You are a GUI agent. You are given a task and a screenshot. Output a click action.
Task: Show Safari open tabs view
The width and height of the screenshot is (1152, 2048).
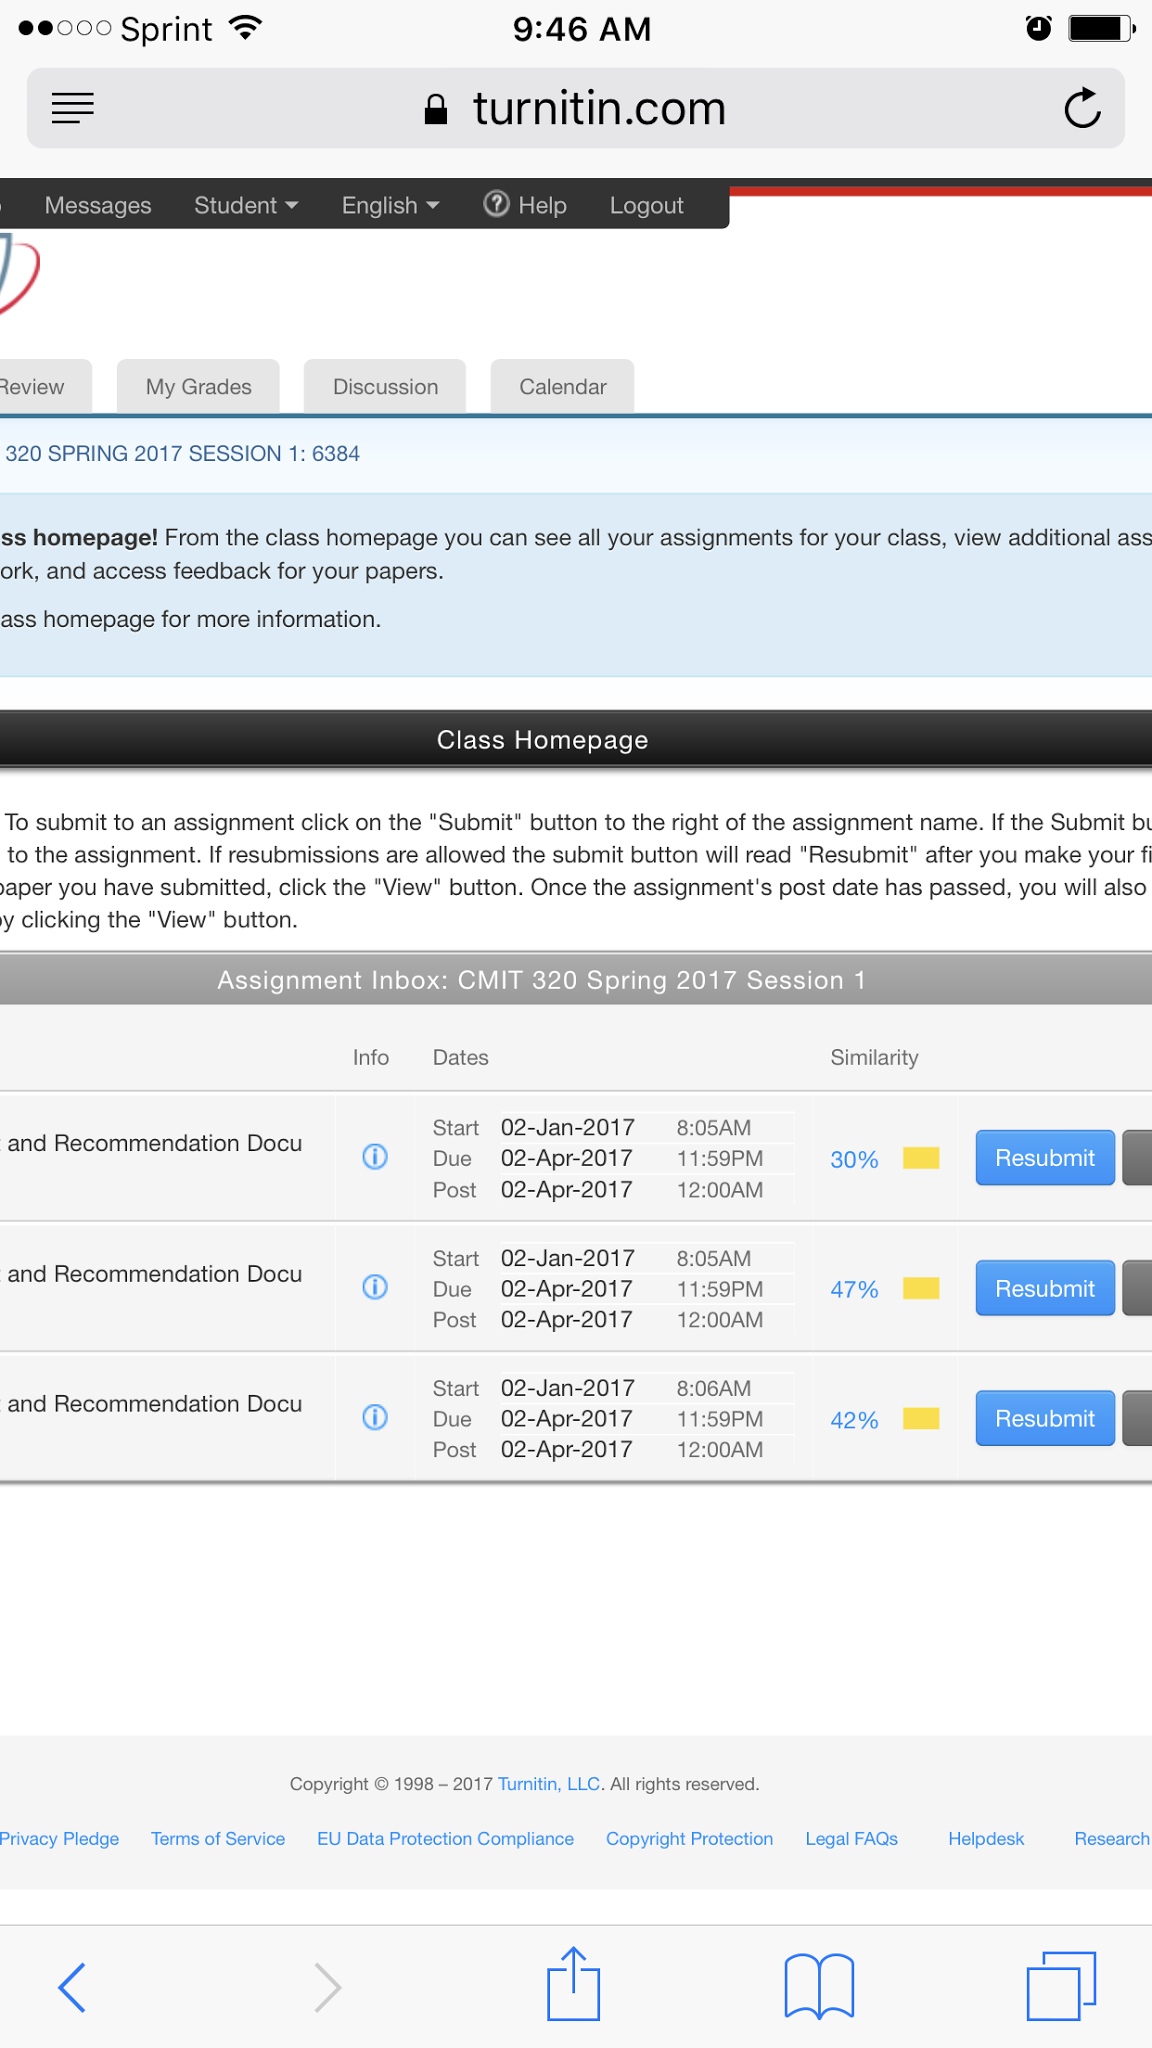point(1061,1986)
